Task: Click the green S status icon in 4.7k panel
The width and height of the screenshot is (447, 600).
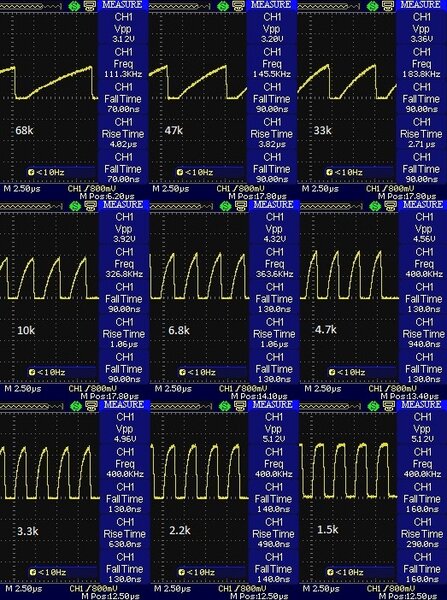Action: (375, 206)
